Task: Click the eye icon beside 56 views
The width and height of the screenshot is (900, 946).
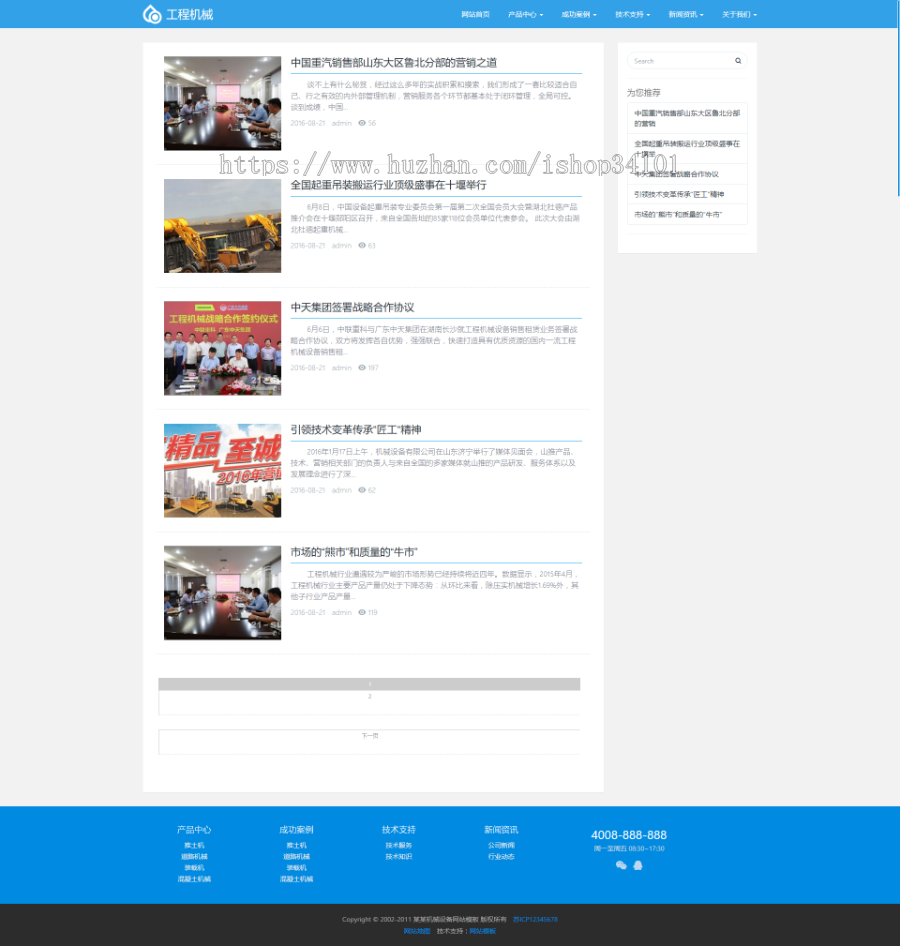Action: (x=362, y=123)
